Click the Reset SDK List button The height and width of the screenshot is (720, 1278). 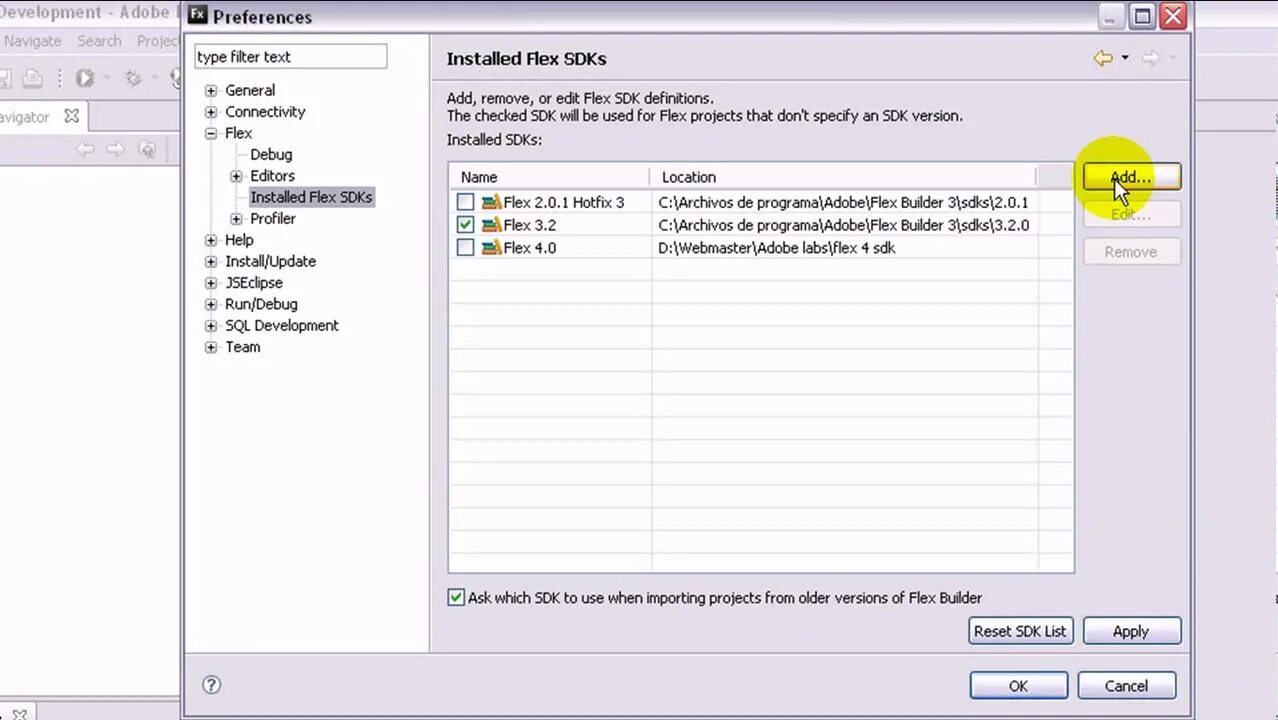[1020, 631]
